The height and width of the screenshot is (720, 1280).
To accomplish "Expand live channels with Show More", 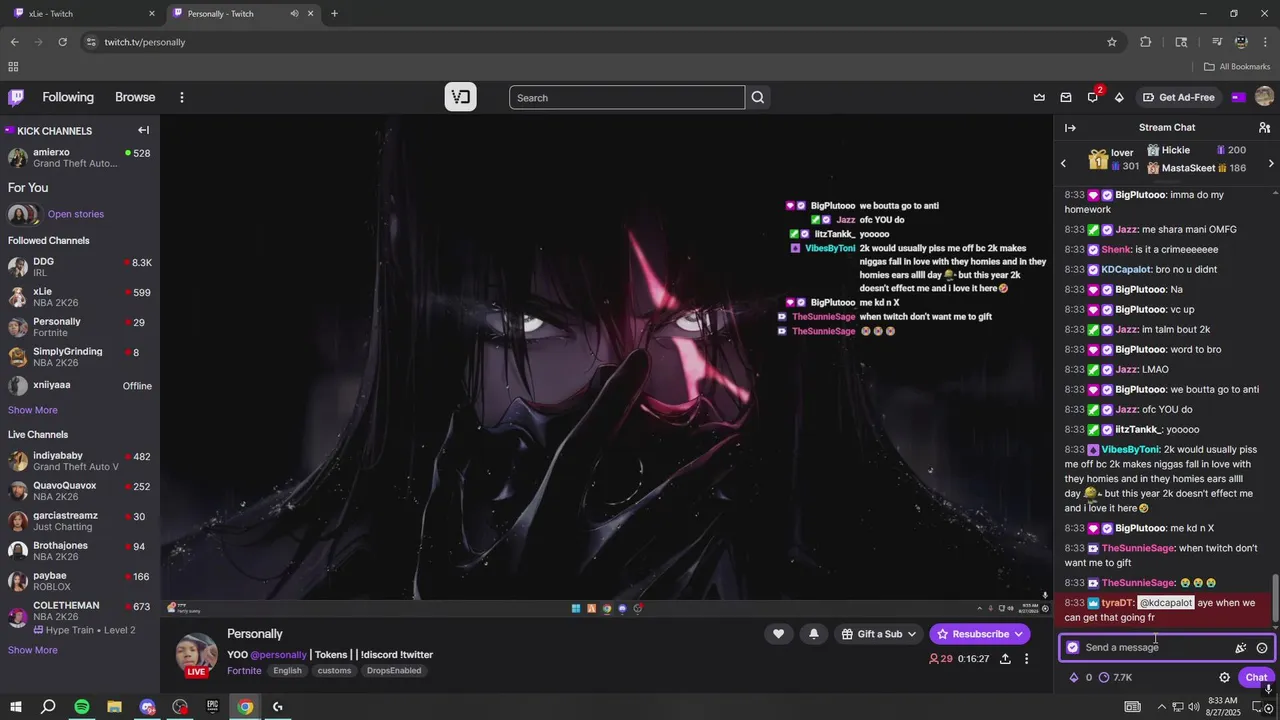I will tap(33, 650).
